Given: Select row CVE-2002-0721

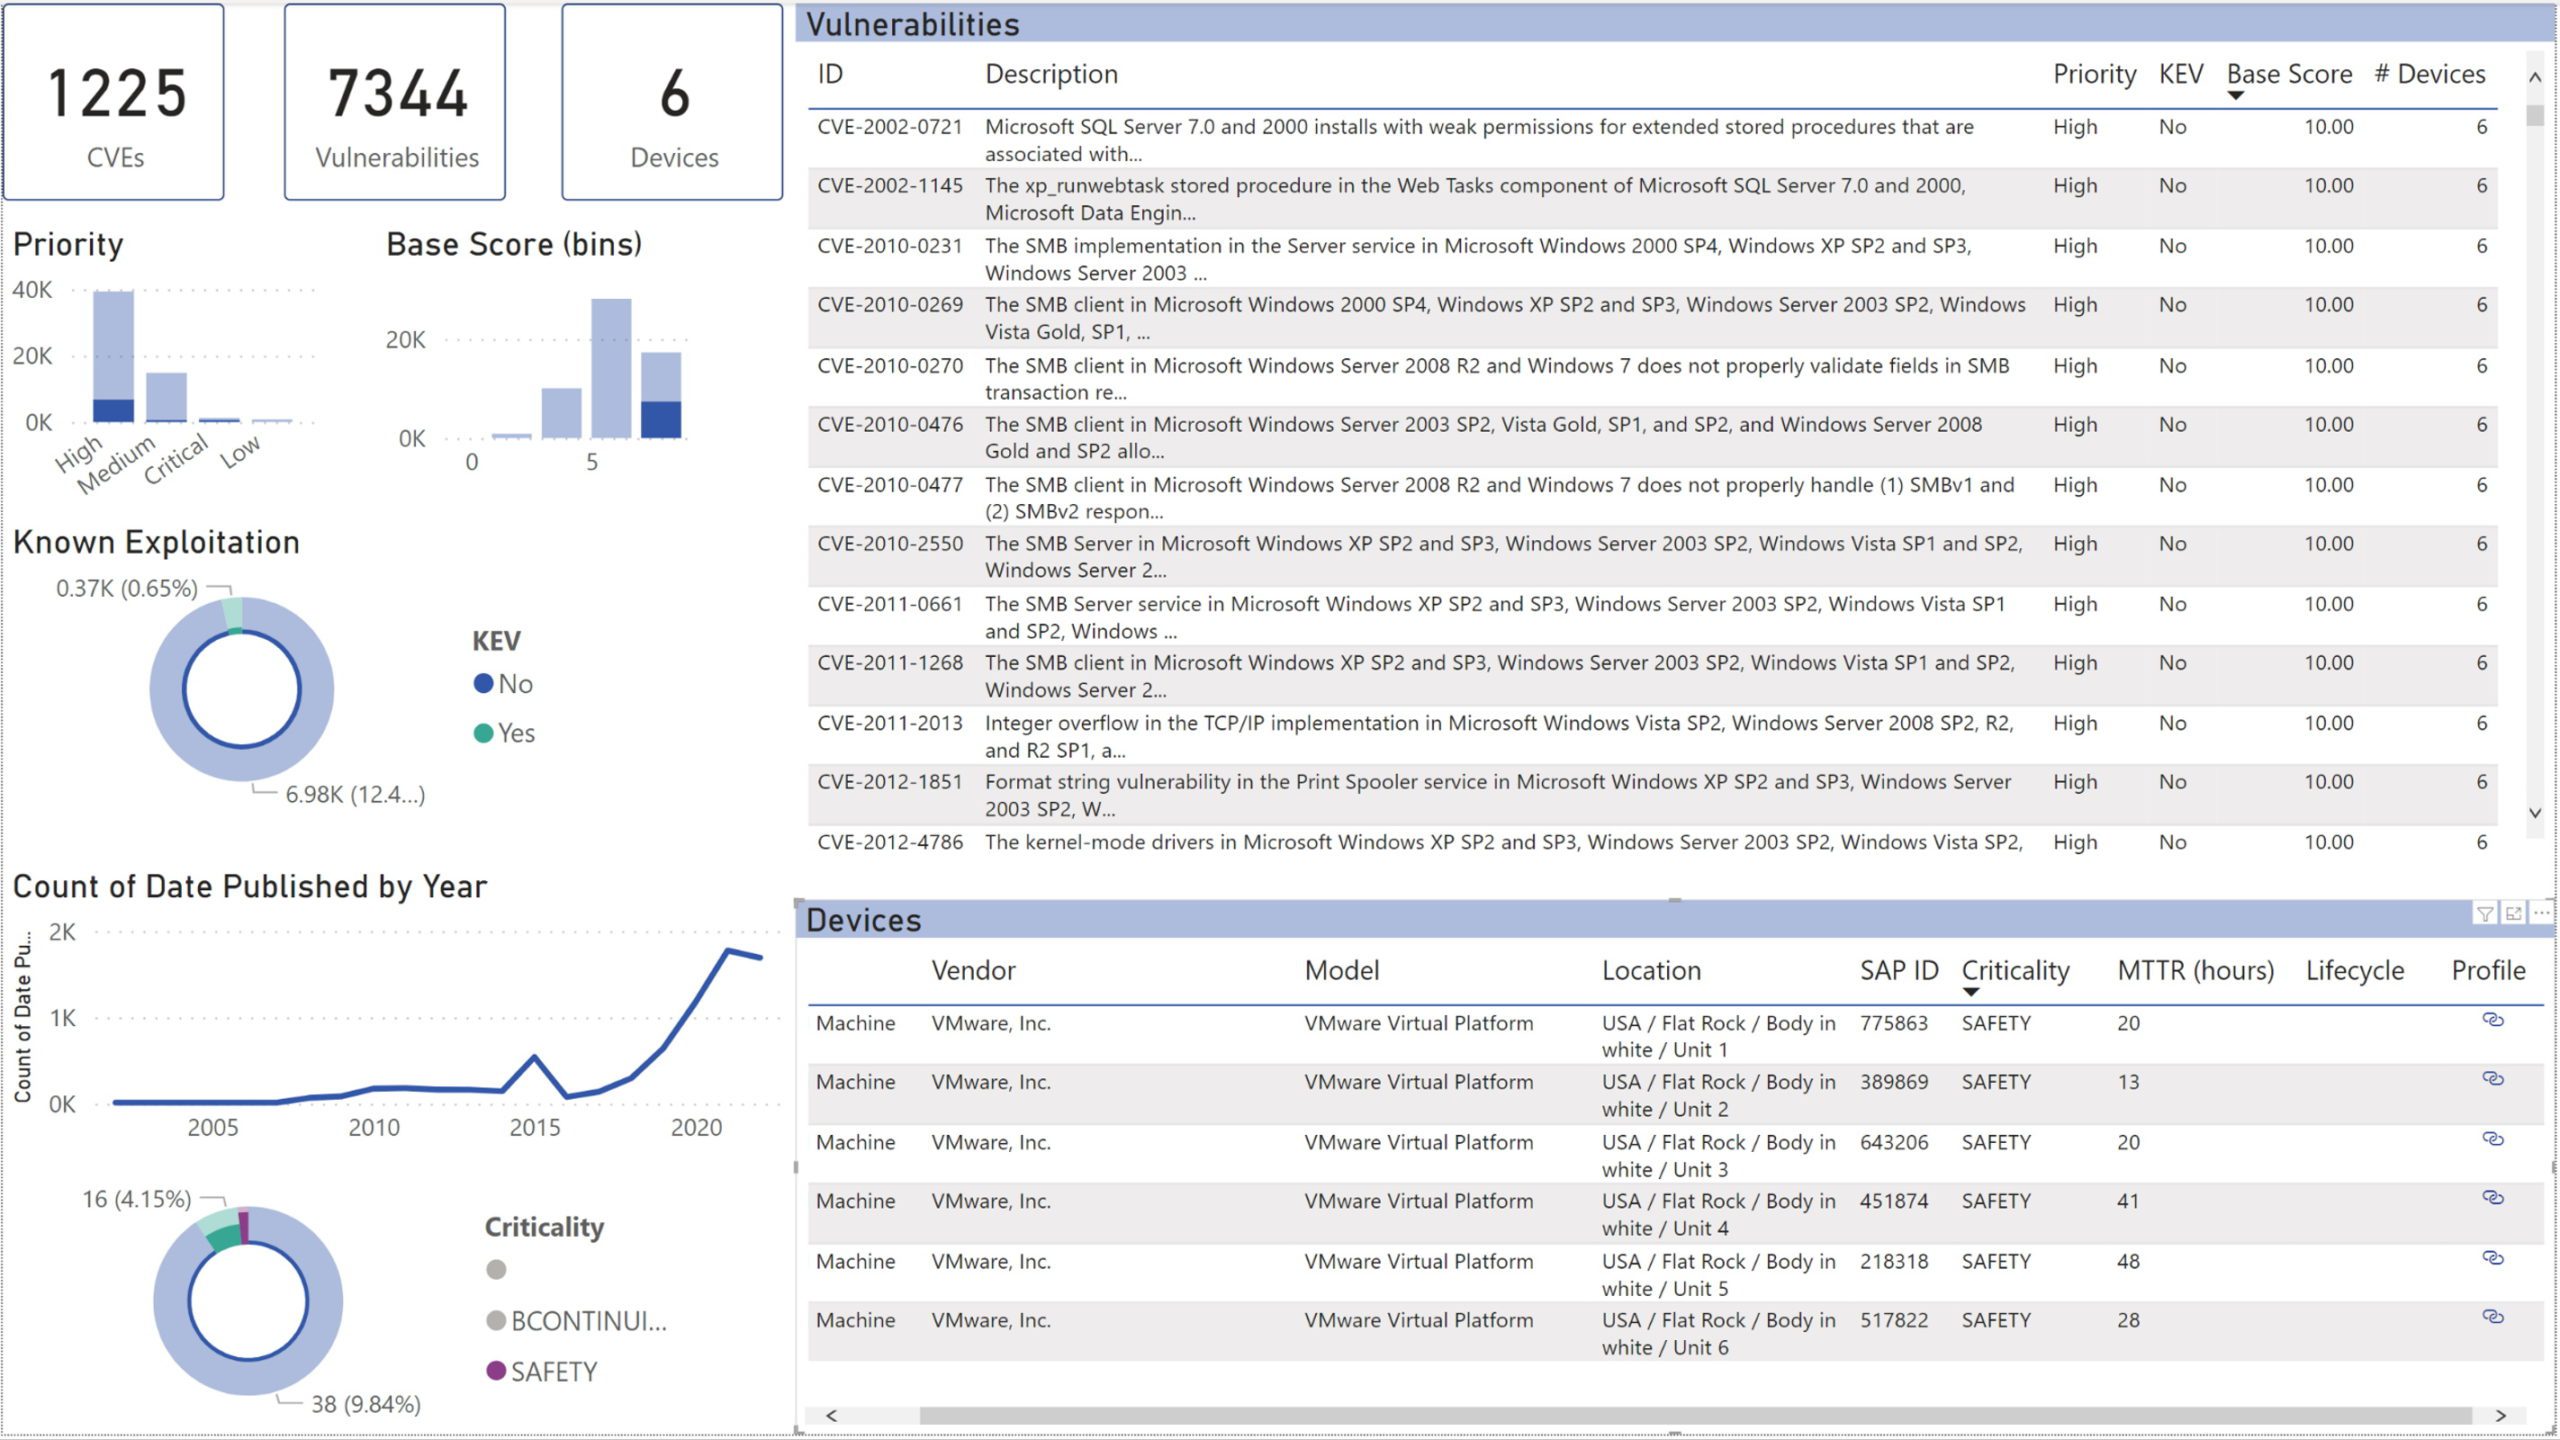Looking at the screenshot, I should tap(1652, 140).
